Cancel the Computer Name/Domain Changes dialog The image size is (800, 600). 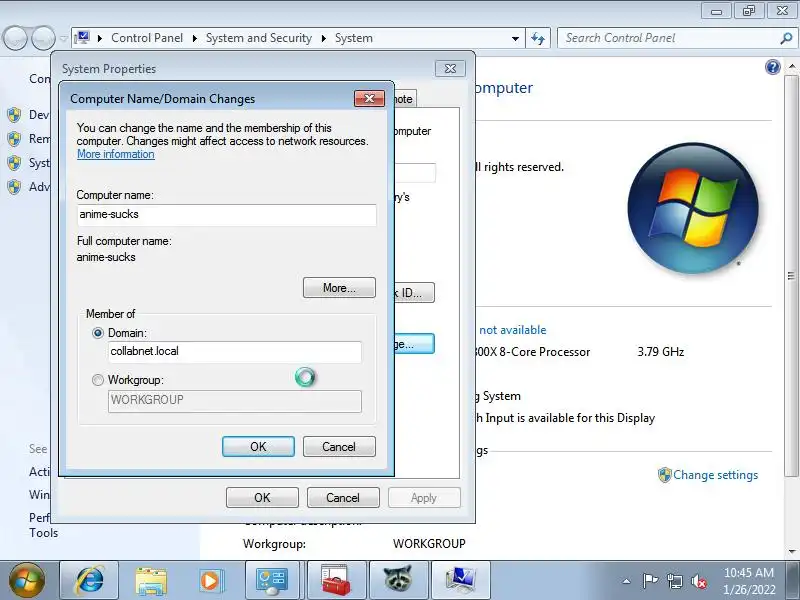click(x=339, y=446)
